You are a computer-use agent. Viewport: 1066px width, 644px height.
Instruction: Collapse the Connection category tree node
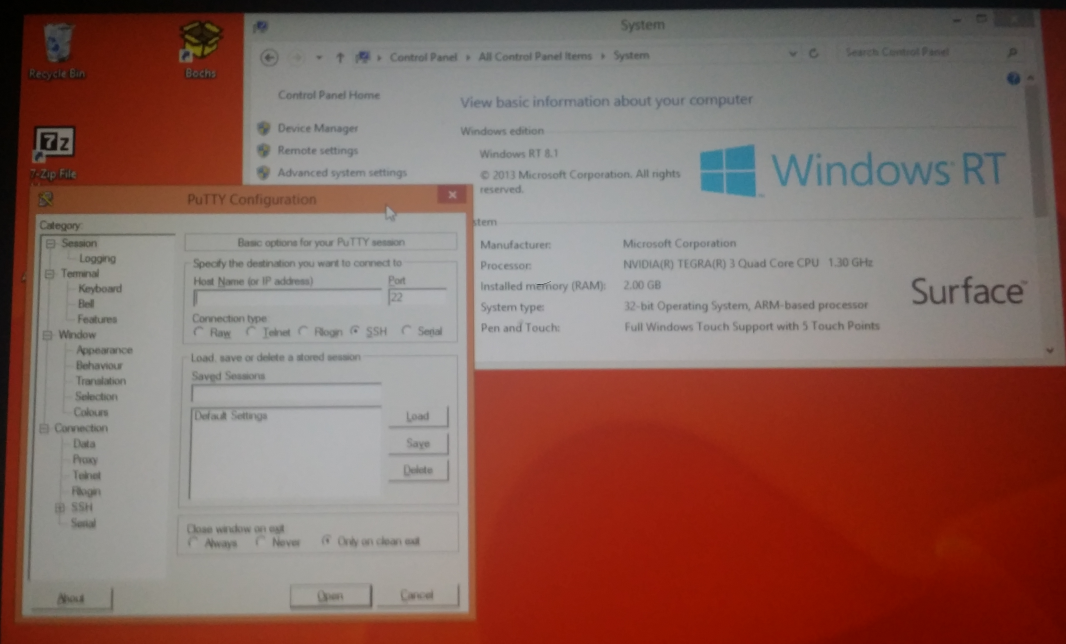(45, 429)
